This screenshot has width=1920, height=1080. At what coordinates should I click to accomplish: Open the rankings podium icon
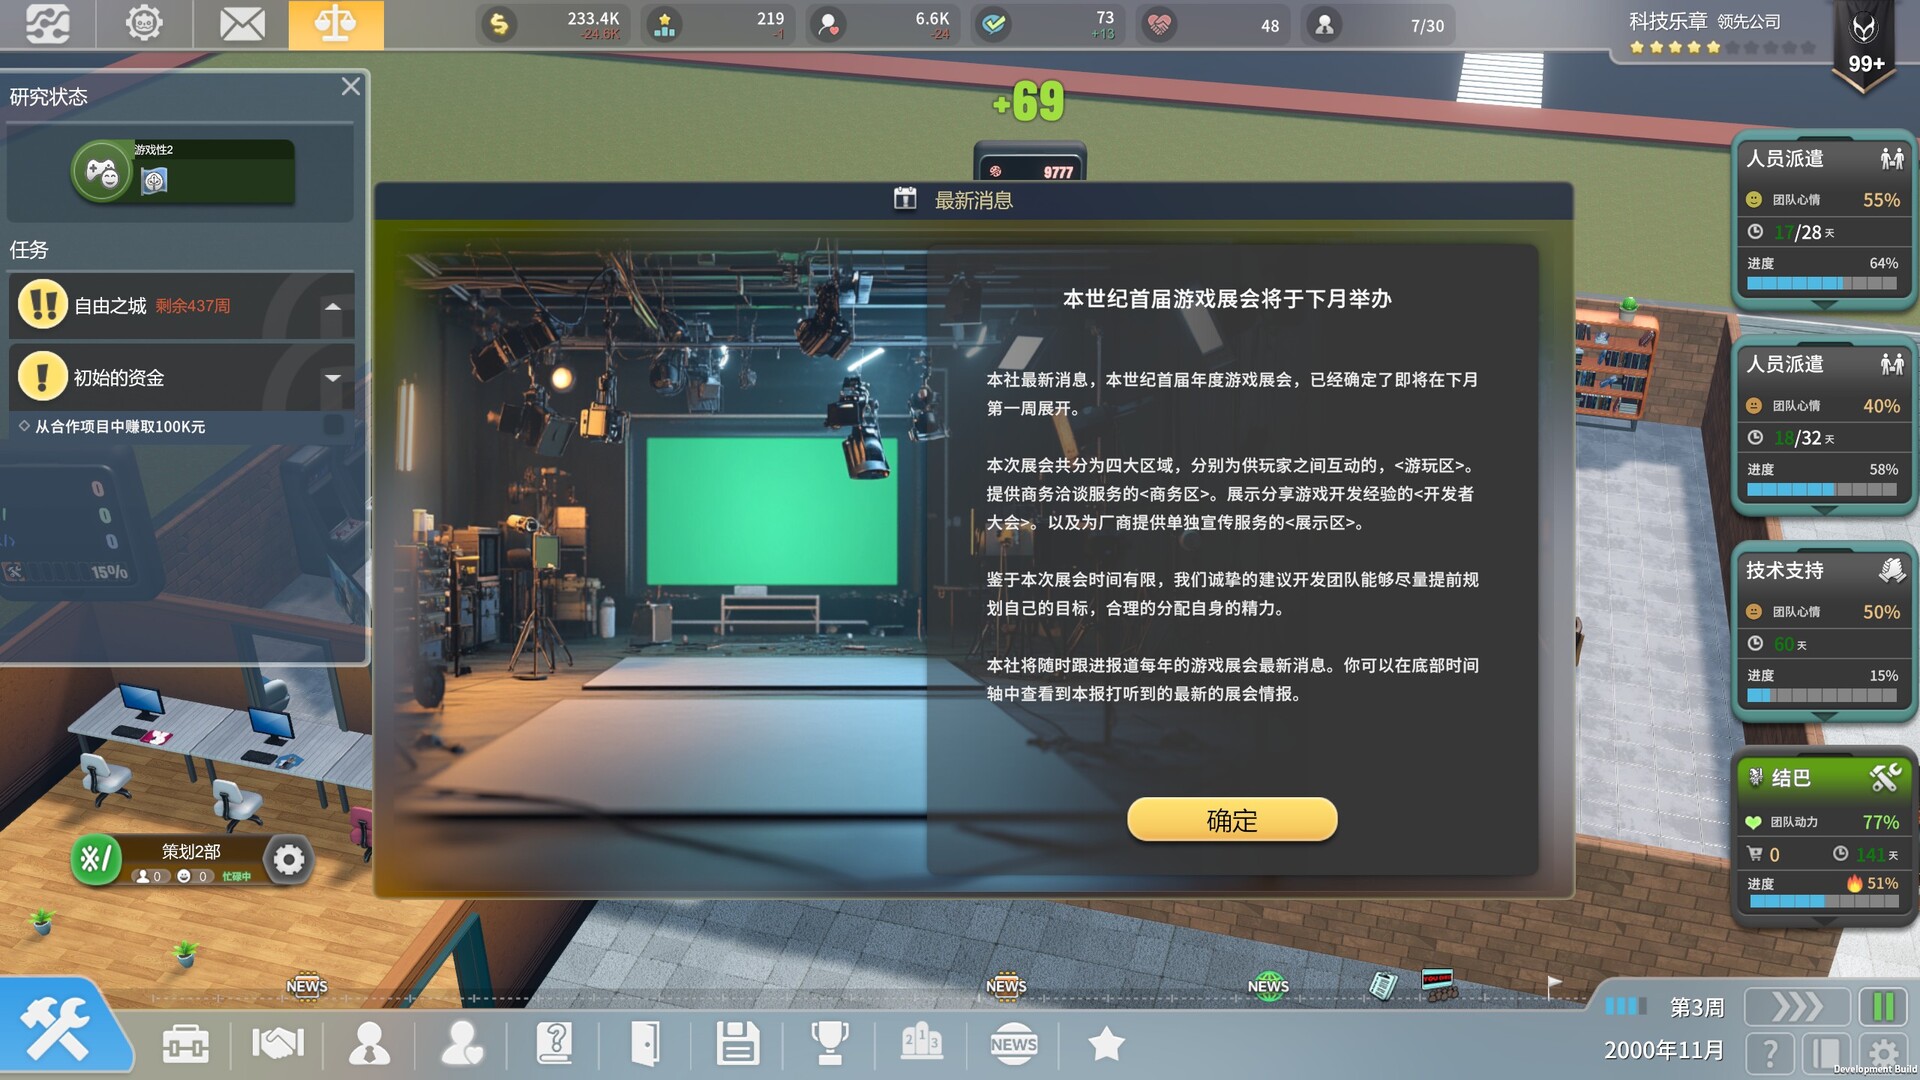[923, 1044]
